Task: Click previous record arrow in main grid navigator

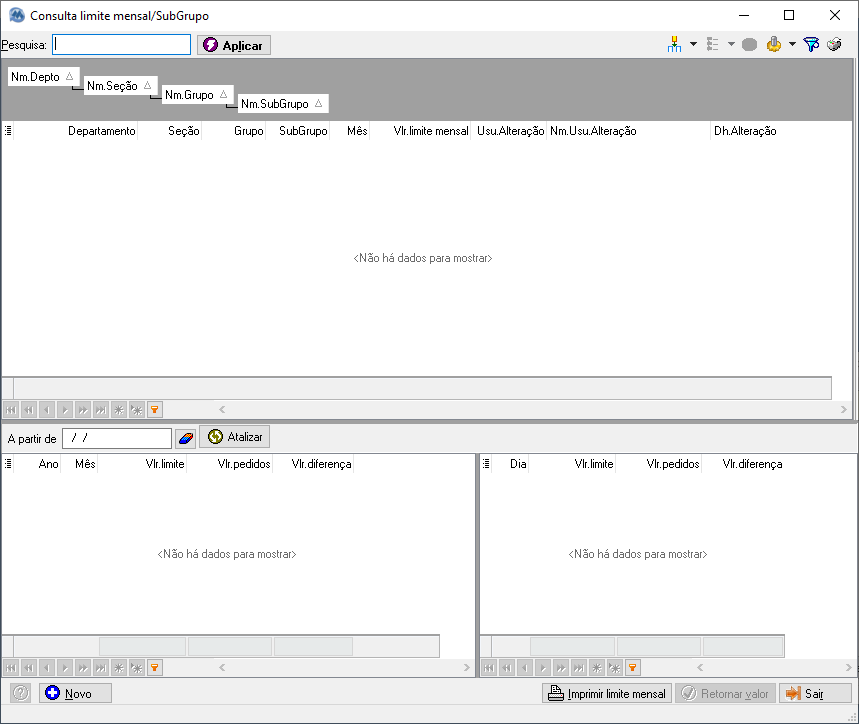Action: [47, 410]
